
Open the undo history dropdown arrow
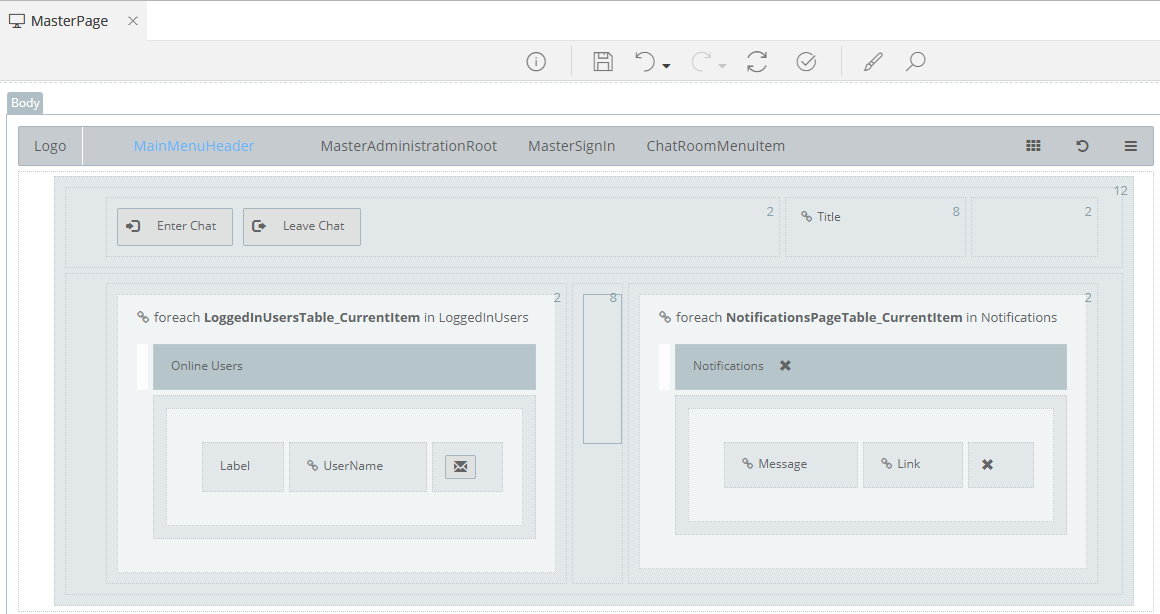[x=667, y=66]
